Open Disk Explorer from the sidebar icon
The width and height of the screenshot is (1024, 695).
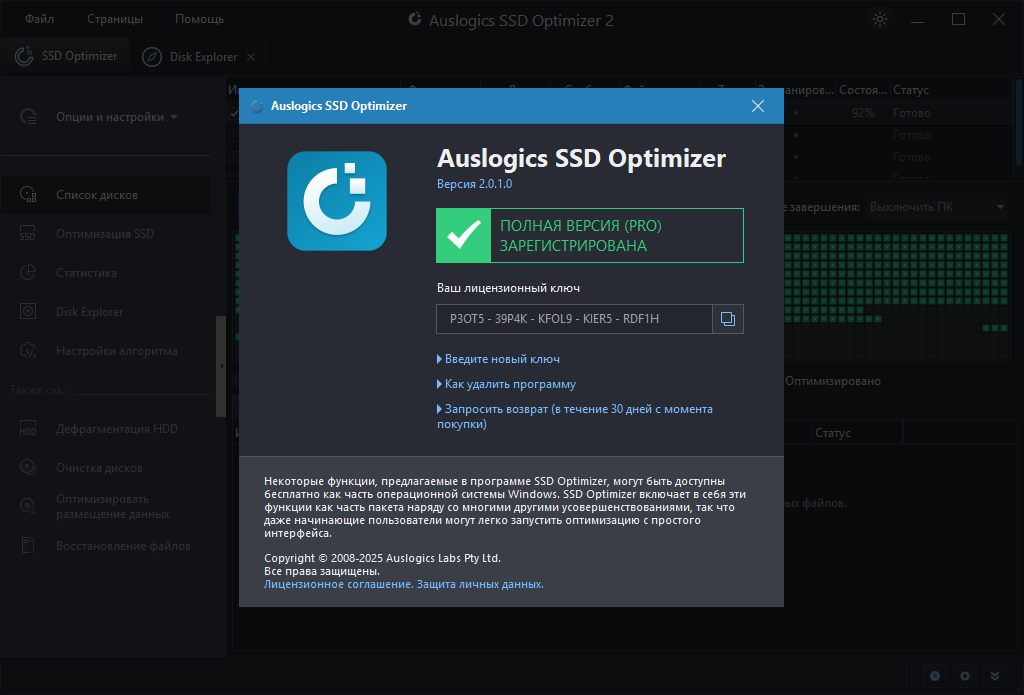(x=28, y=312)
